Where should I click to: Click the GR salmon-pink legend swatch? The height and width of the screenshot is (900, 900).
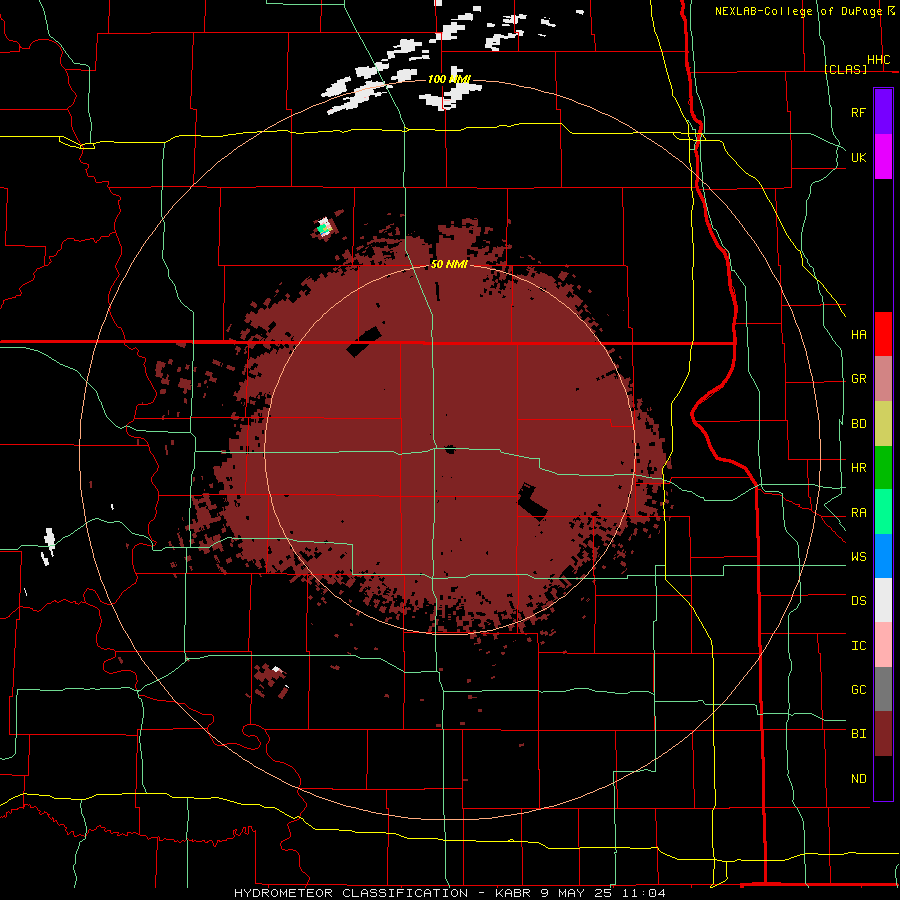883,379
